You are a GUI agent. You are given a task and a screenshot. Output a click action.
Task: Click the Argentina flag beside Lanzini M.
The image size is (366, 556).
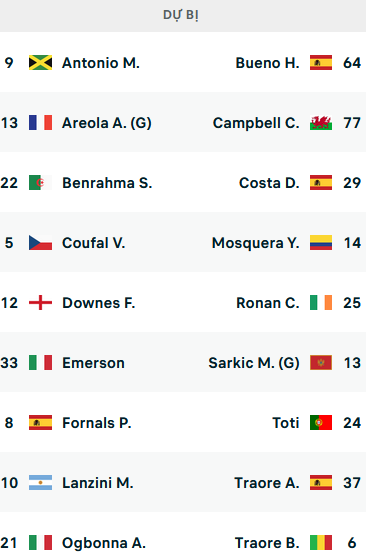click(40, 482)
